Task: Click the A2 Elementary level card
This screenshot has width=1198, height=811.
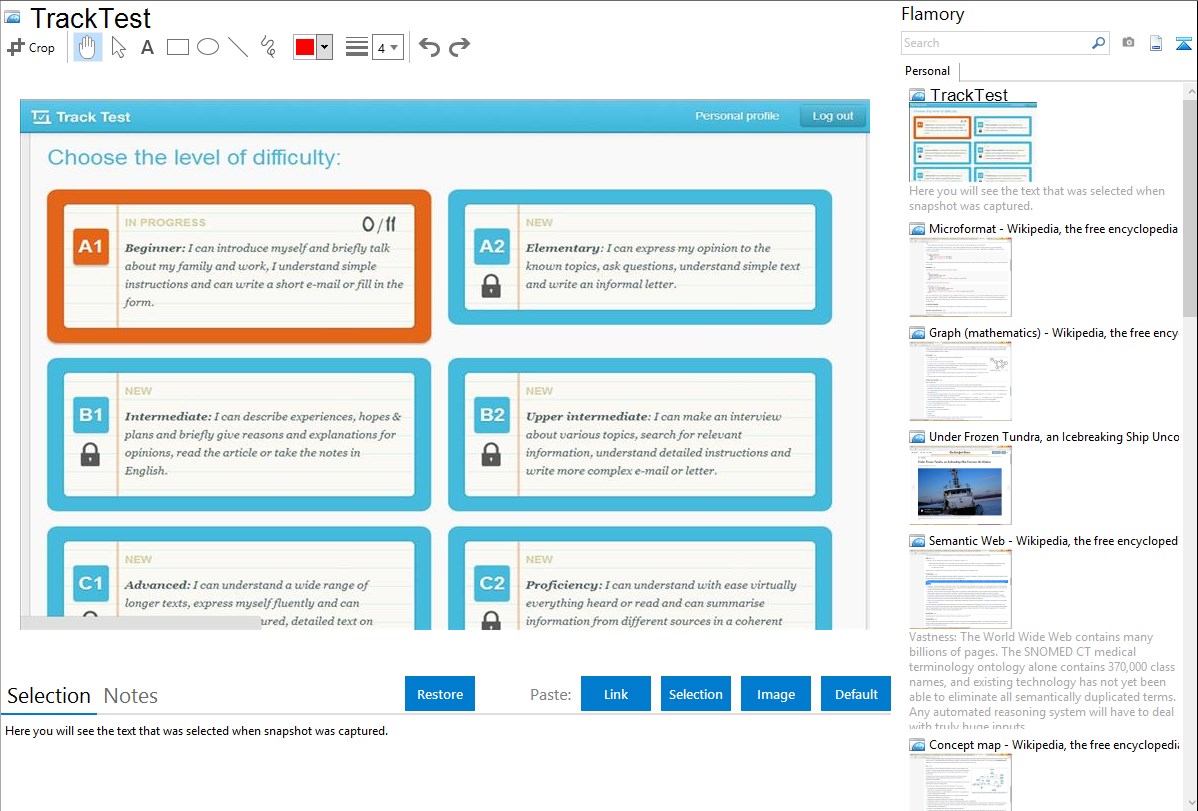Action: point(640,257)
